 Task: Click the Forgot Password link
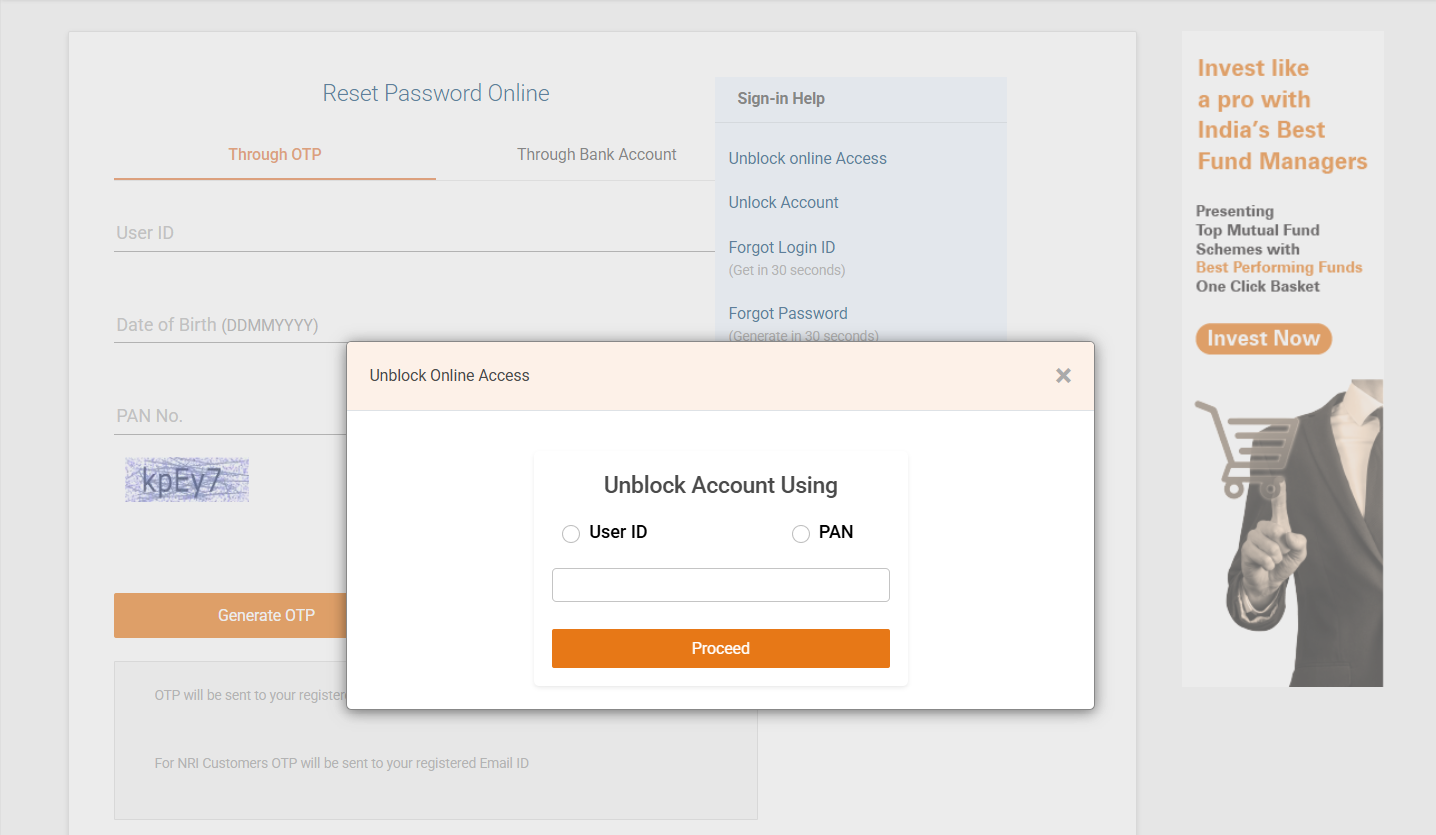(x=787, y=314)
